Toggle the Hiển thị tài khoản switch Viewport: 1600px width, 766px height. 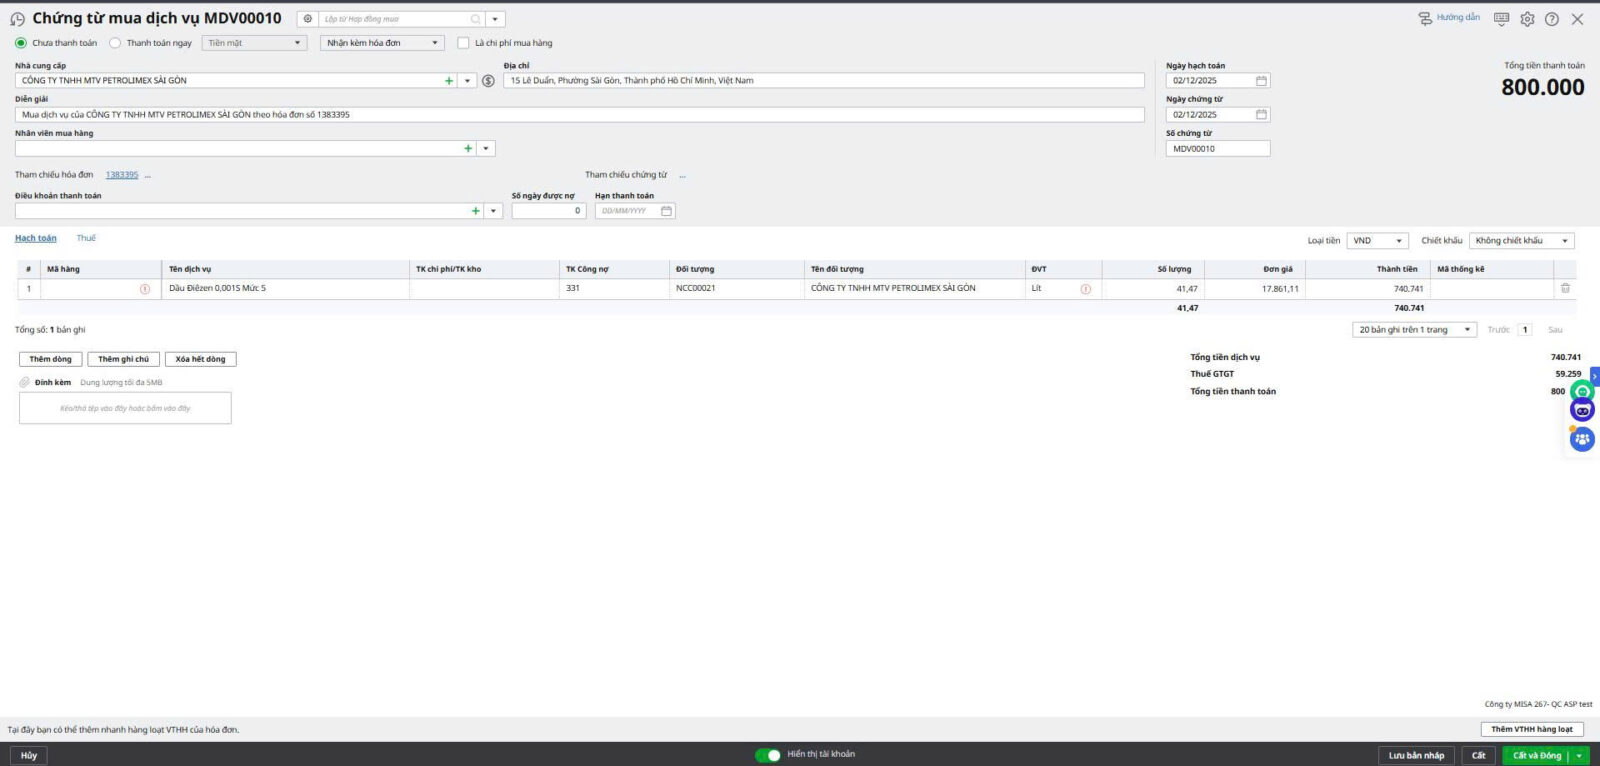coord(768,755)
